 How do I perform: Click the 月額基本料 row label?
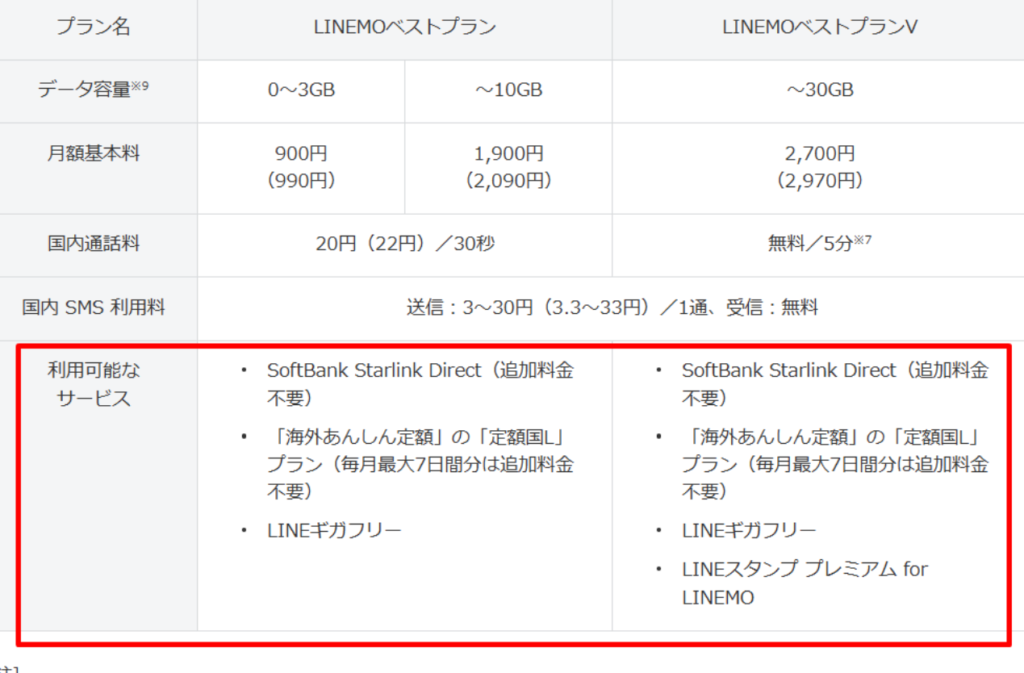(x=93, y=153)
